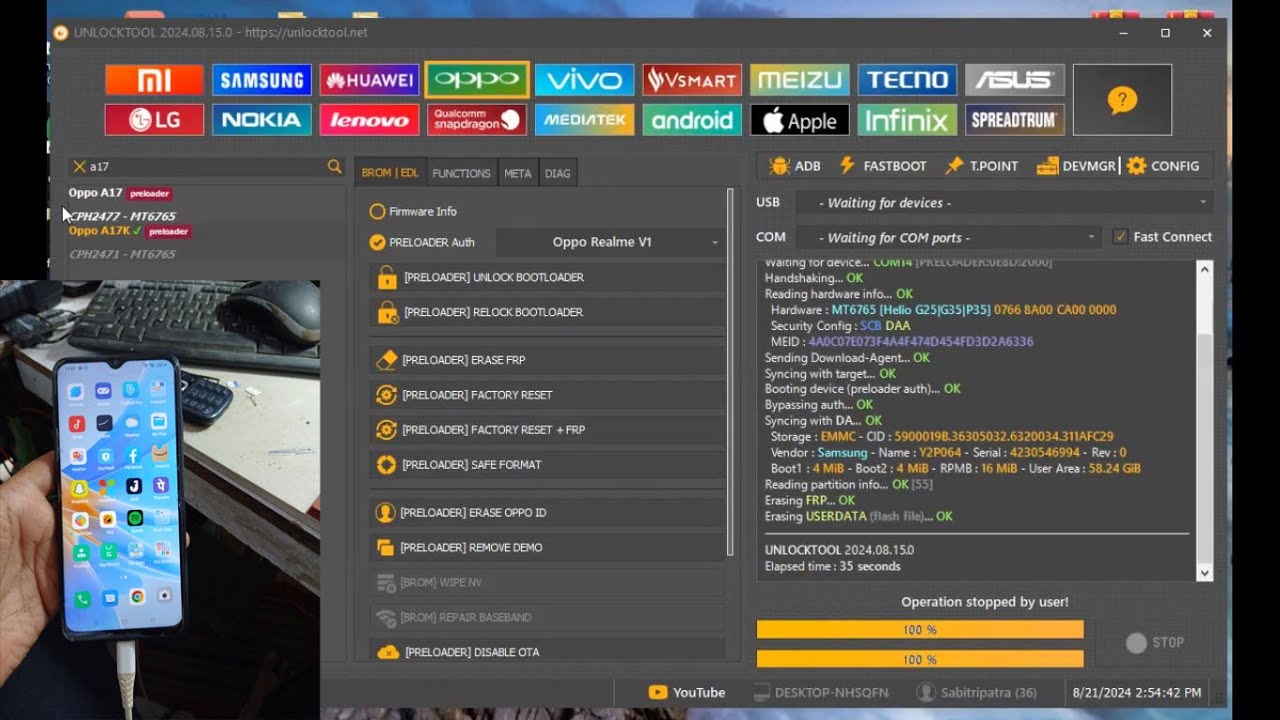Choose the Infinix brand logo
Image resolution: width=1280 pixels, height=720 pixels.
pyautogui.click(x=907, y=120)
